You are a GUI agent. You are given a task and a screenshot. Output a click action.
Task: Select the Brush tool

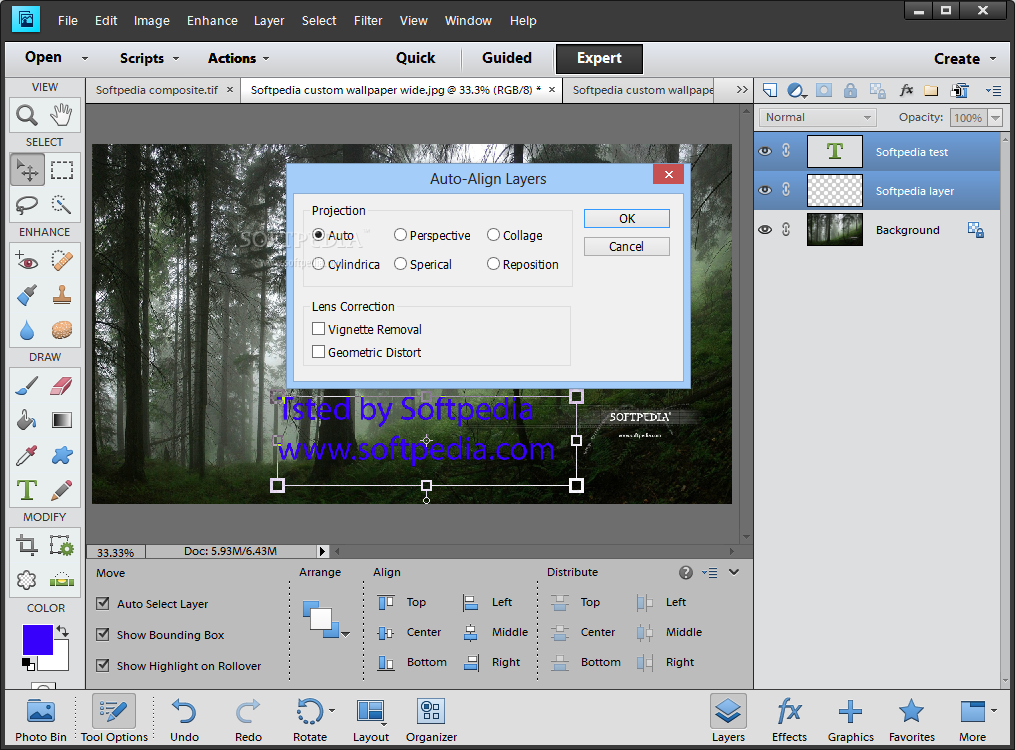[27, 386]
